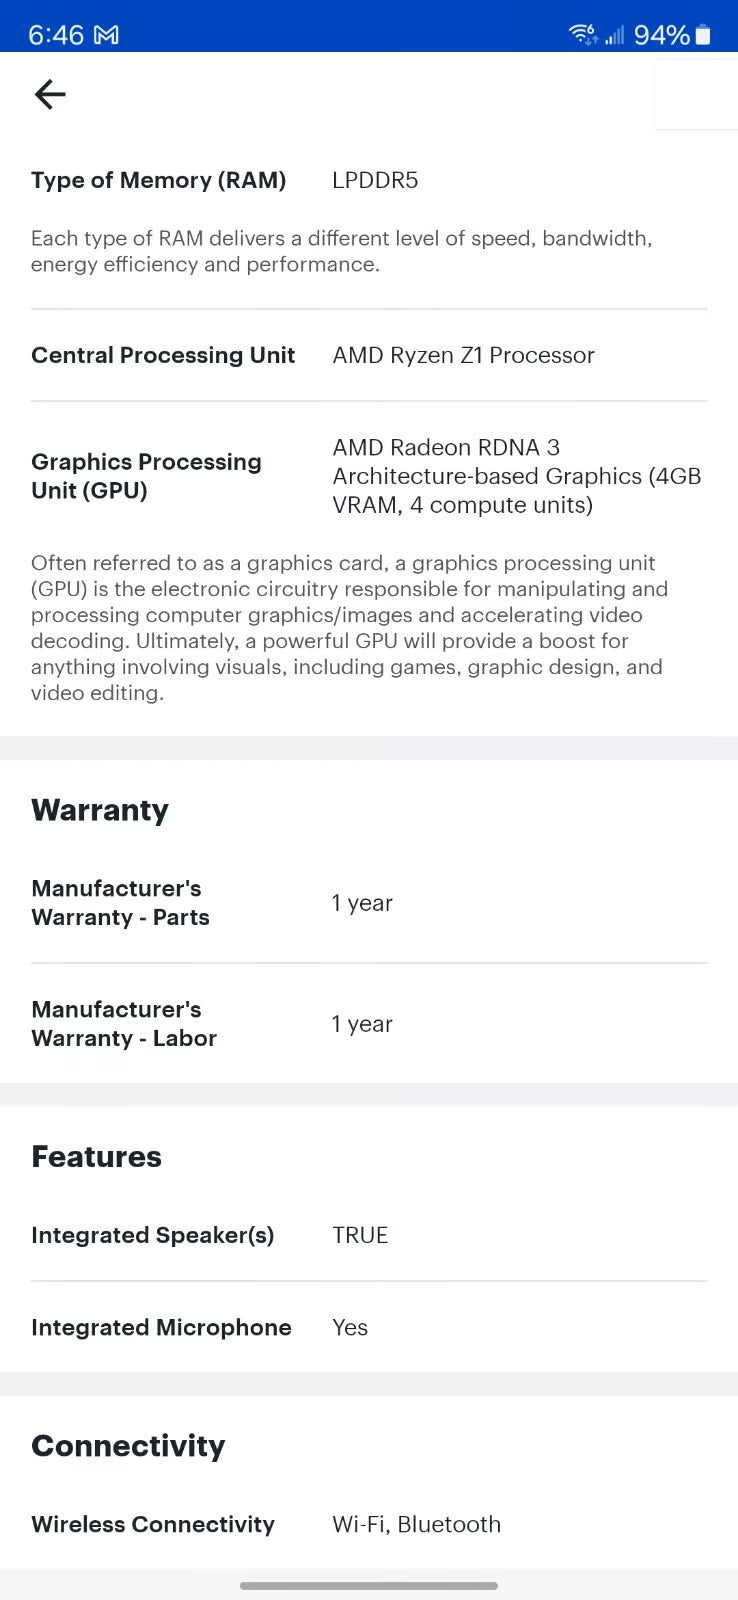Tap the LPDDR5 memory value
This screenshot has width=738, height=1600.
375,180
